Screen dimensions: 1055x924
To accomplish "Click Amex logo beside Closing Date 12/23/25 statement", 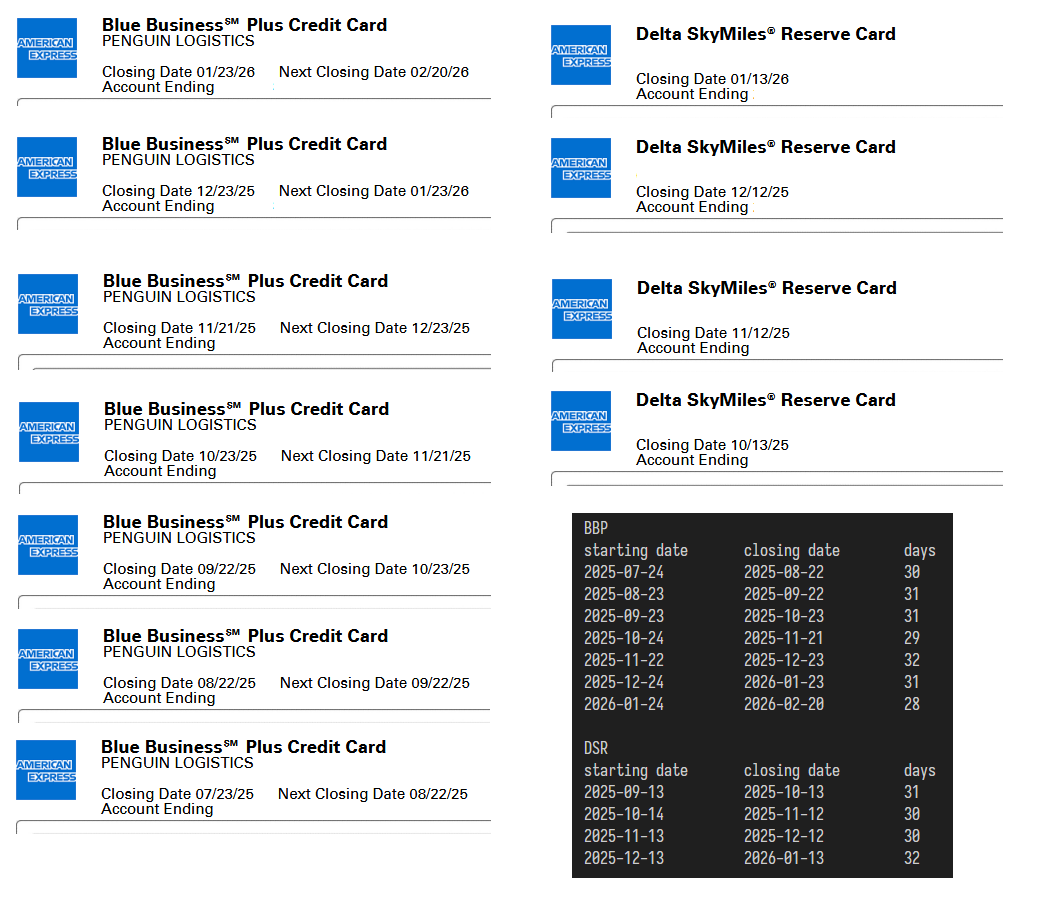I will pos(47,167).
